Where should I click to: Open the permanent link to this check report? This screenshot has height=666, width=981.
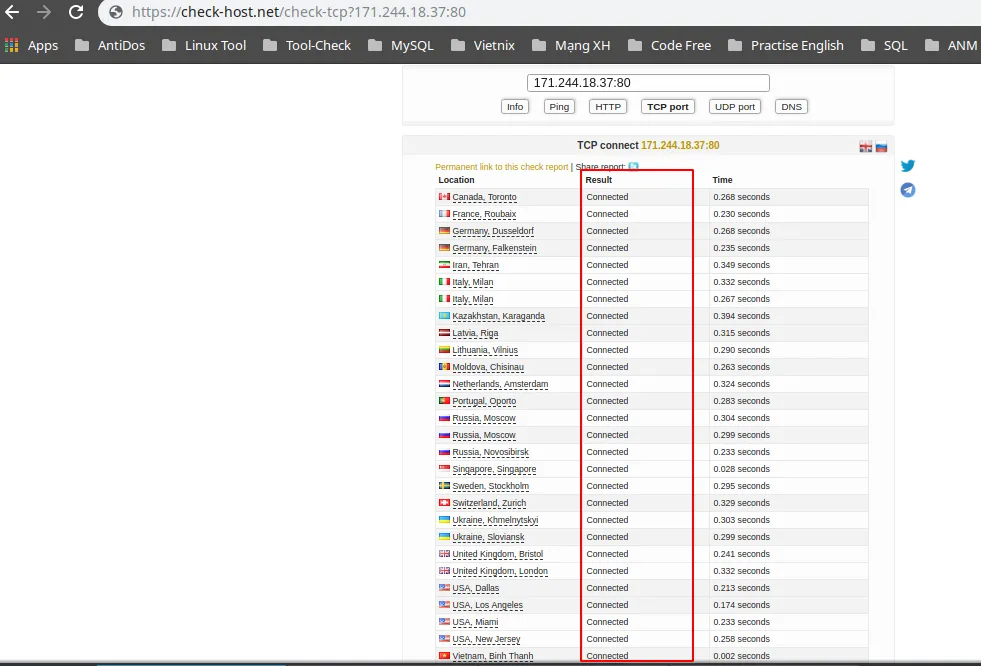pos(501,167)
